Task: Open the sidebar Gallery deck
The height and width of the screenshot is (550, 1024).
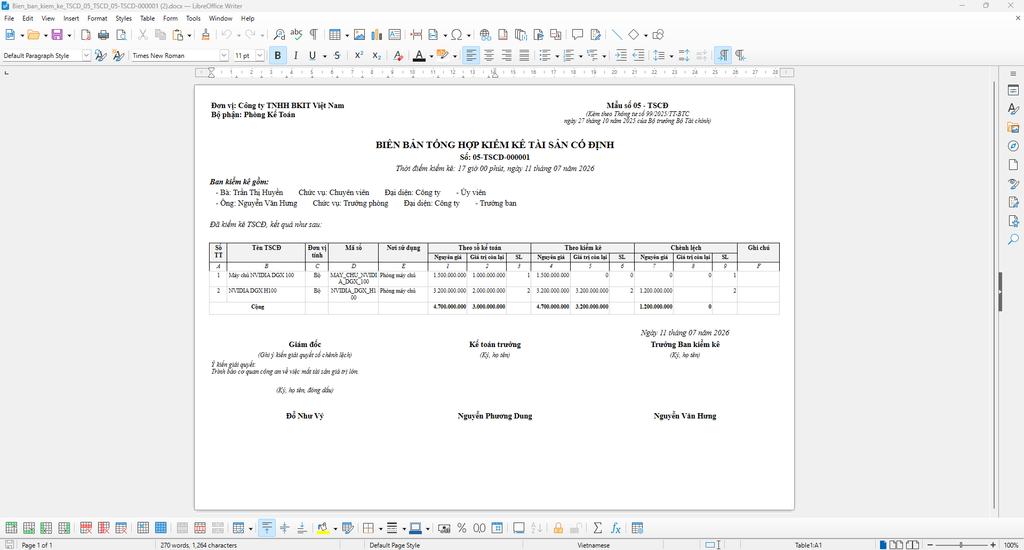Action: pos(1013,127)
